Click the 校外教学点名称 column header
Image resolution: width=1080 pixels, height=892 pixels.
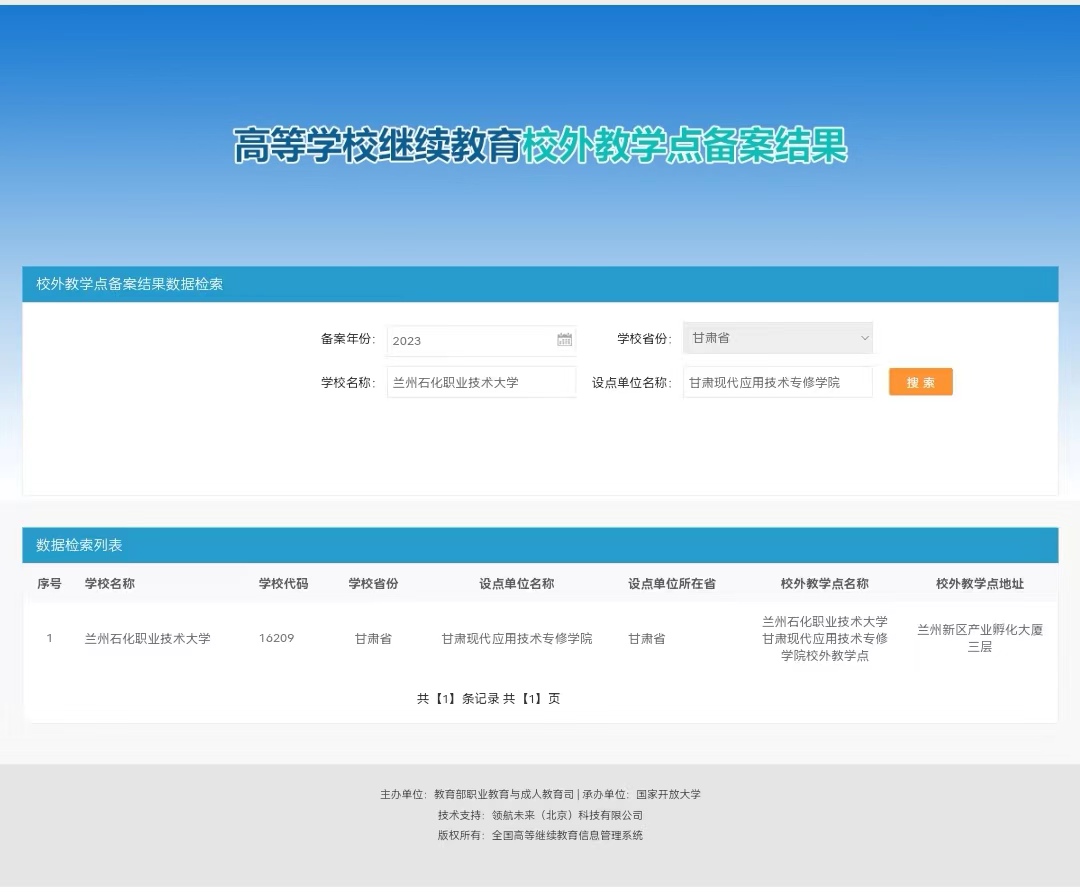[x=824, y=583]
